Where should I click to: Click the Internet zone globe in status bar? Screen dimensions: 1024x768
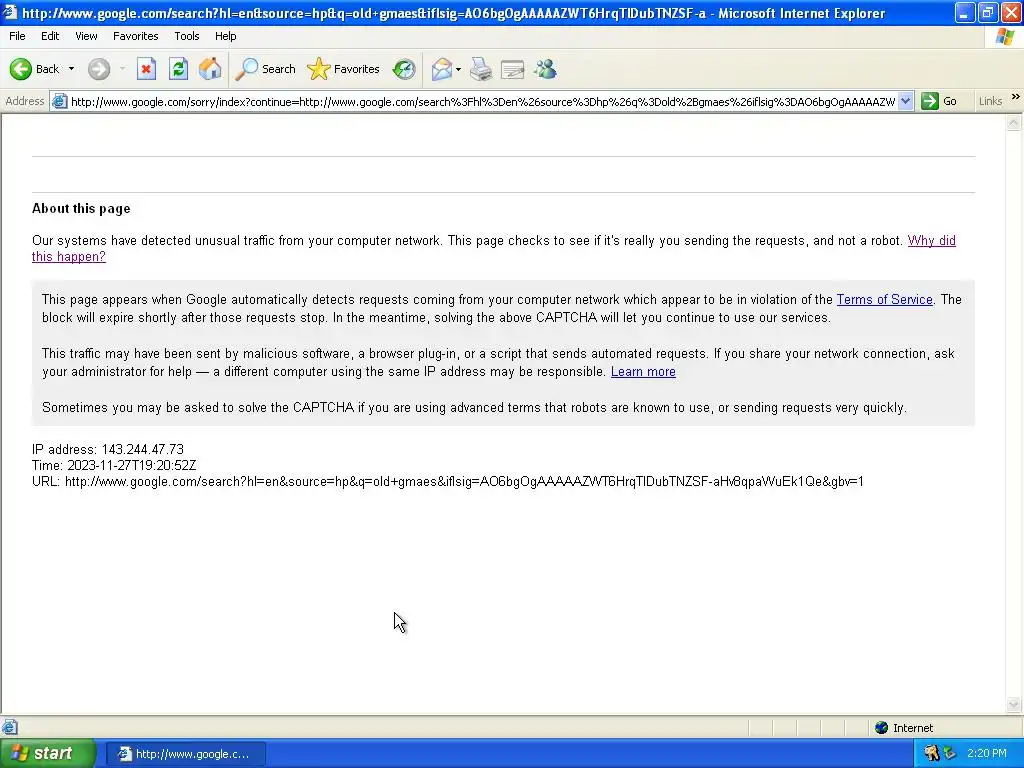[882, 728]
